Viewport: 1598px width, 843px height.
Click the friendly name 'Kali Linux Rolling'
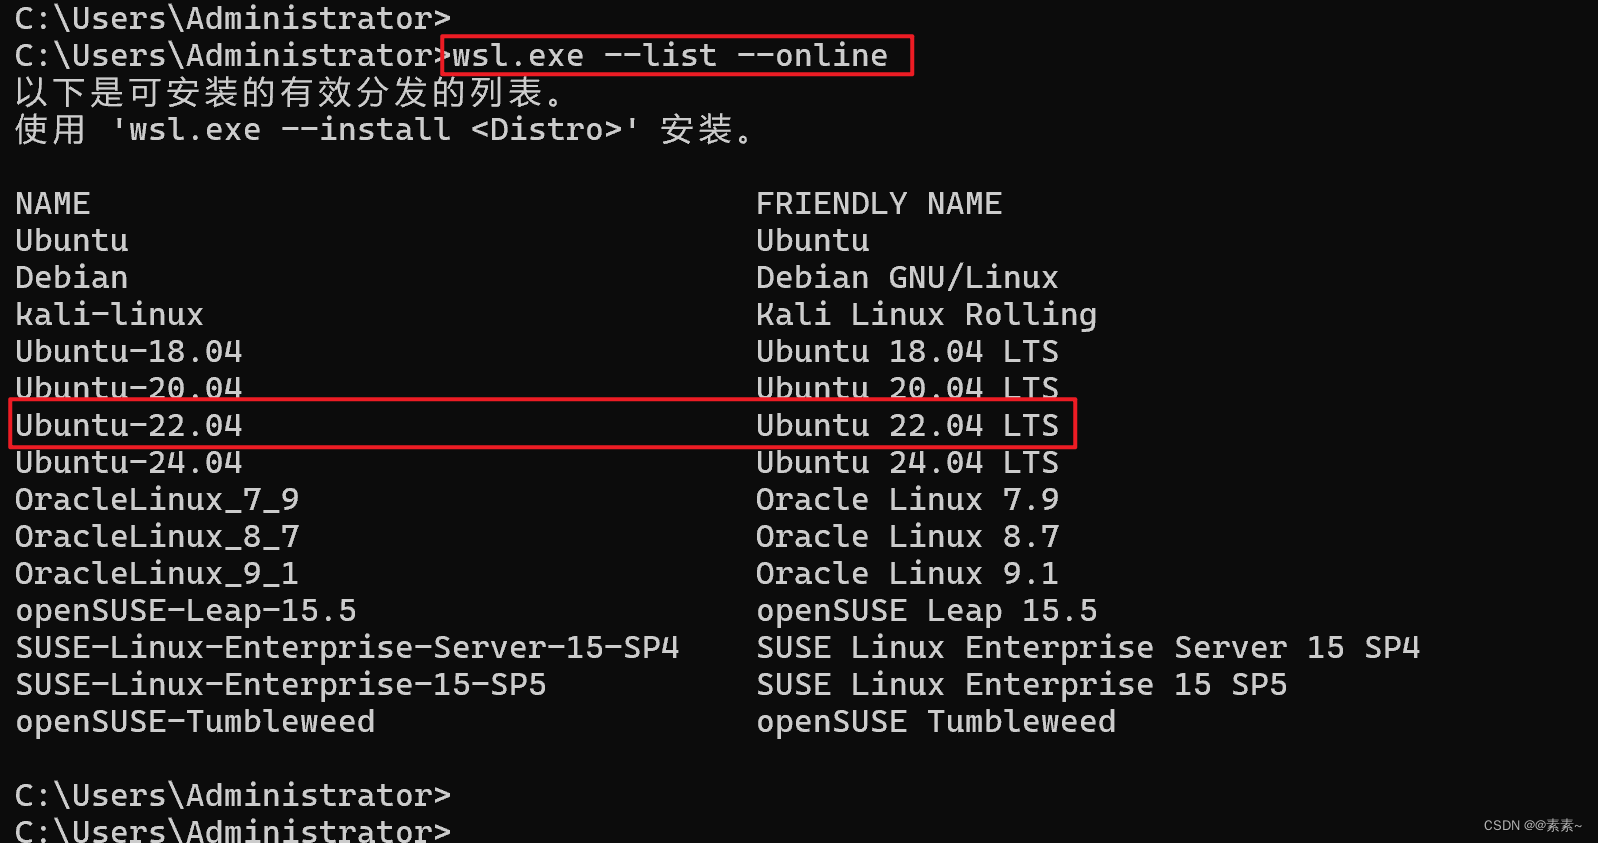pos(926,314)
